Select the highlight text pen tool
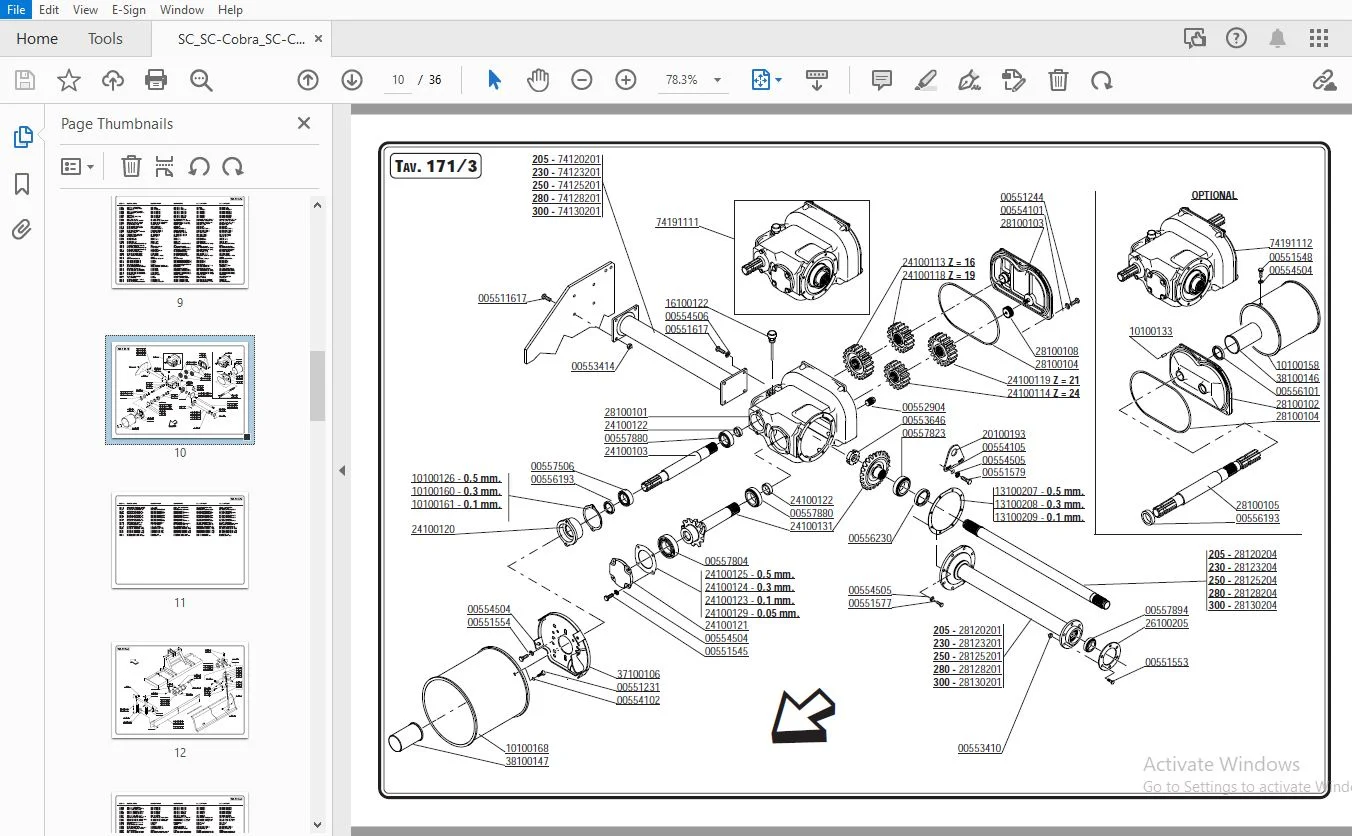 tap(926, 80)
